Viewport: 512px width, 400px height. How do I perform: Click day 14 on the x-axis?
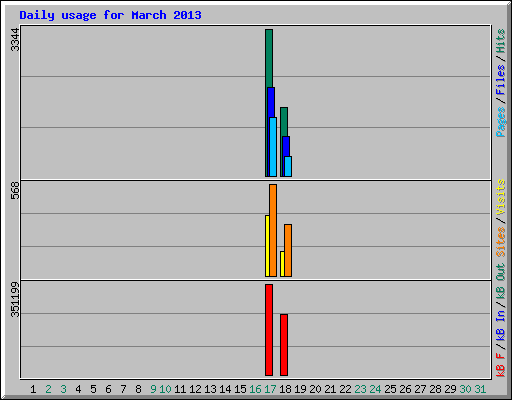click(x=225, y=389)
